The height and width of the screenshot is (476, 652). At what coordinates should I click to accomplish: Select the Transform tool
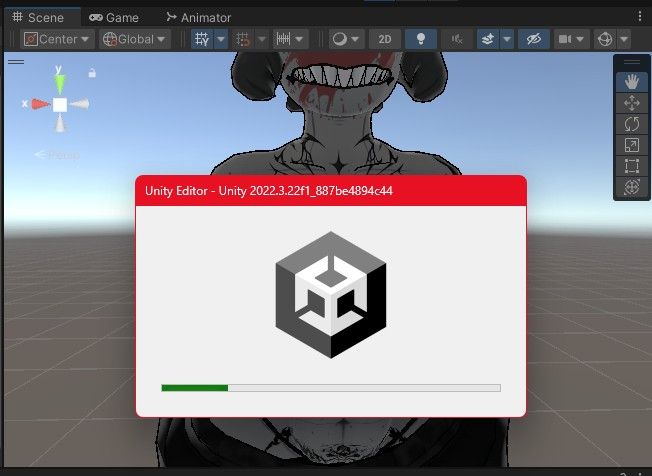pos(632,187)
